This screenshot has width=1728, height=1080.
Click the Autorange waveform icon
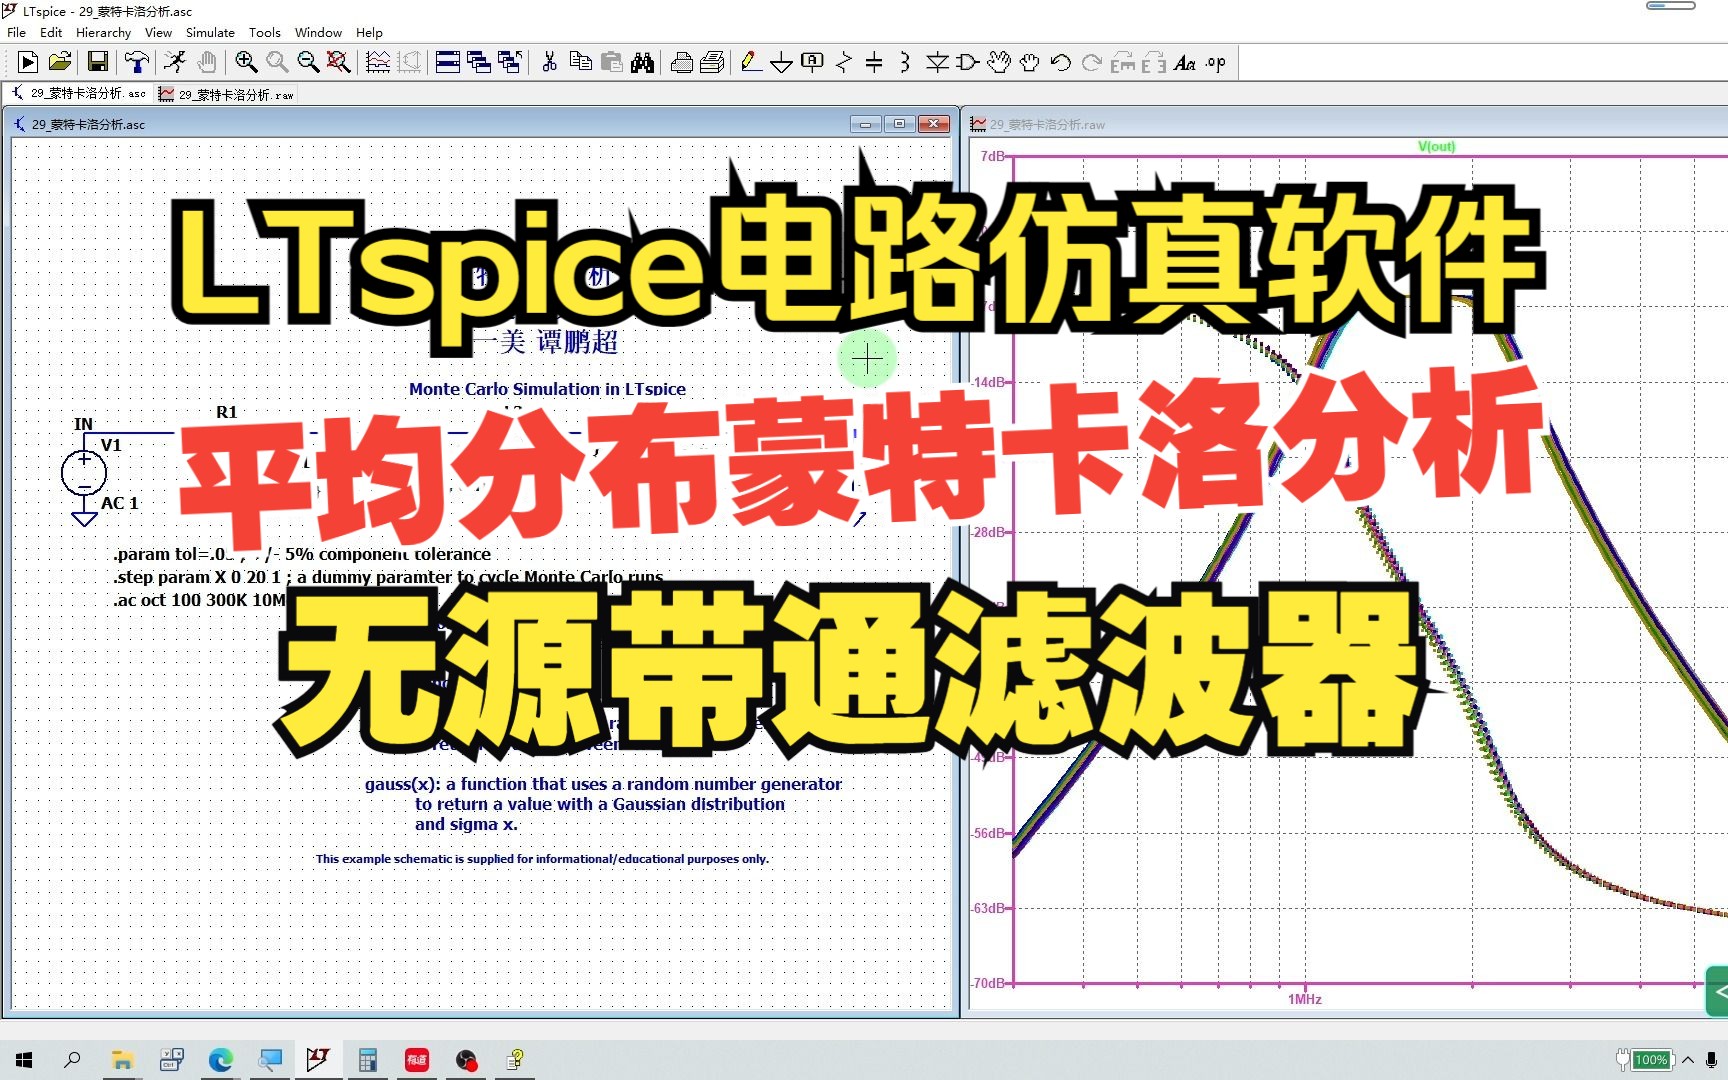point(378,63)
